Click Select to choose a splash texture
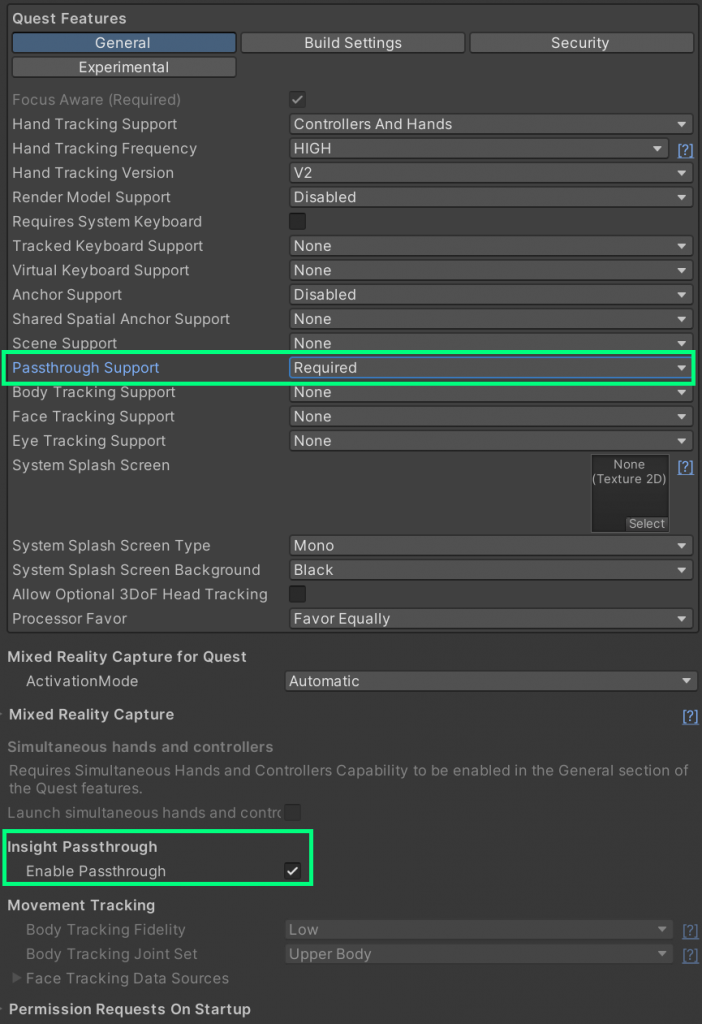 [x=645, y=523]
